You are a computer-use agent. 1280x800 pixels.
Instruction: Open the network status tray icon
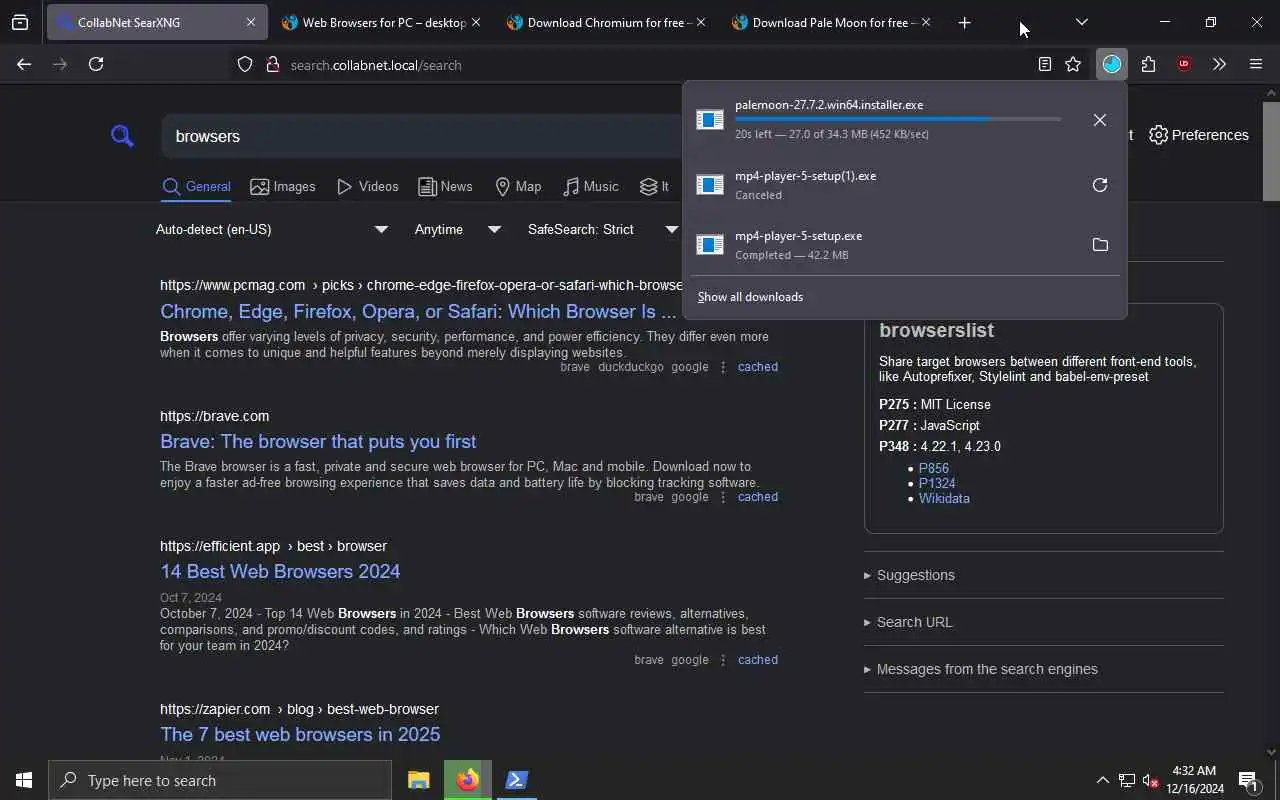point(1127,780)
